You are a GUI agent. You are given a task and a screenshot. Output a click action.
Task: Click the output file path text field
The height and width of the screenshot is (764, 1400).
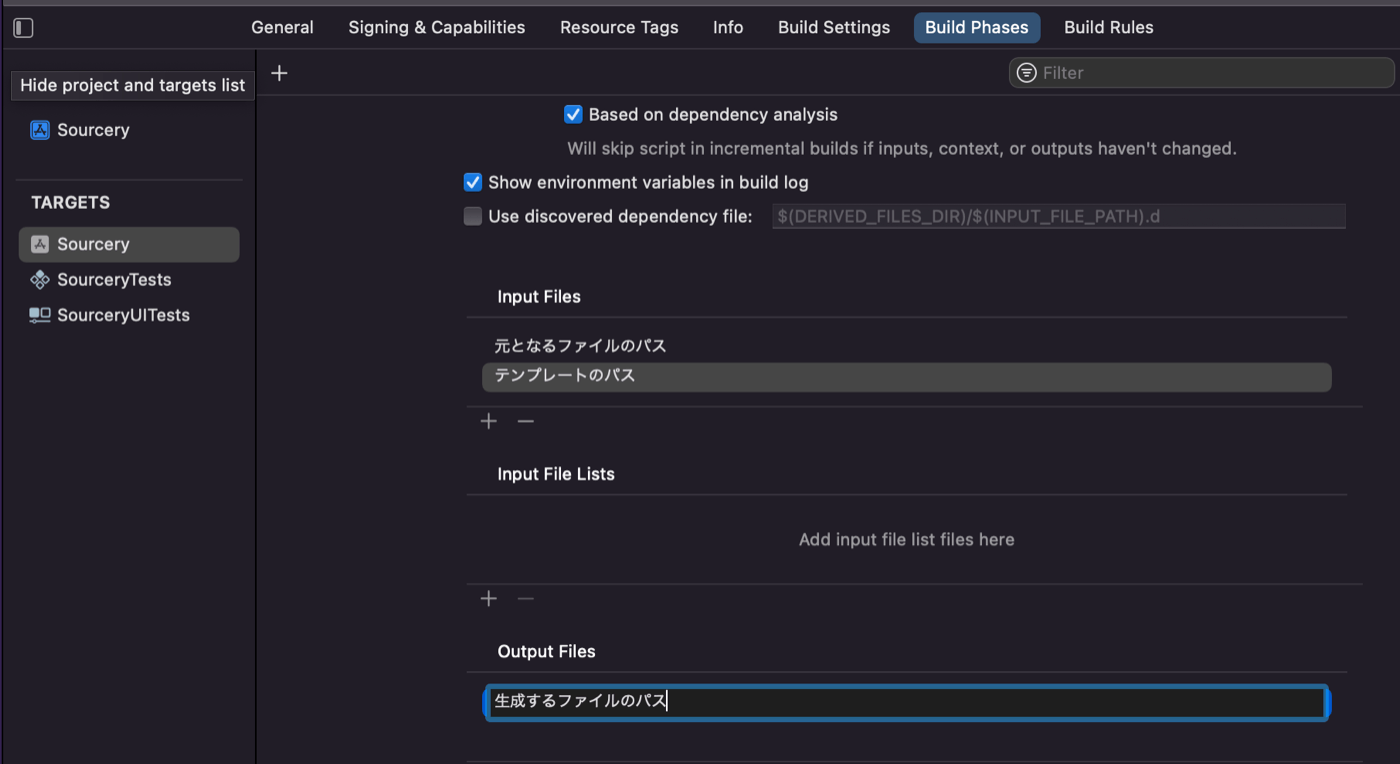907,702
